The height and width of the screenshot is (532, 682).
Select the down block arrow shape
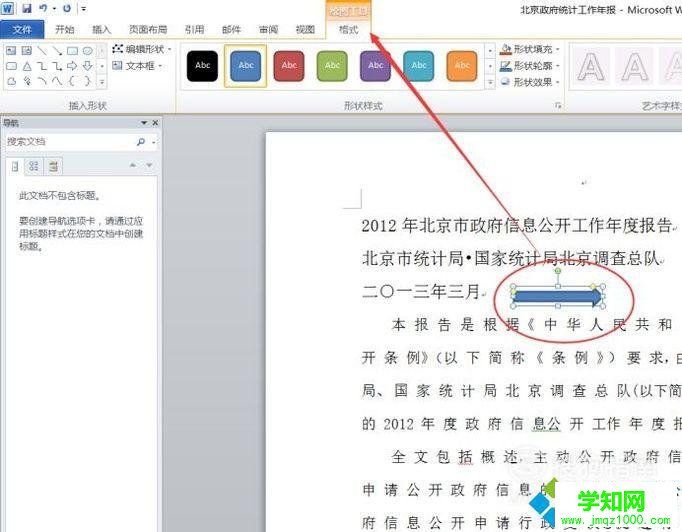pyautogui.click(x=87, y=66)
